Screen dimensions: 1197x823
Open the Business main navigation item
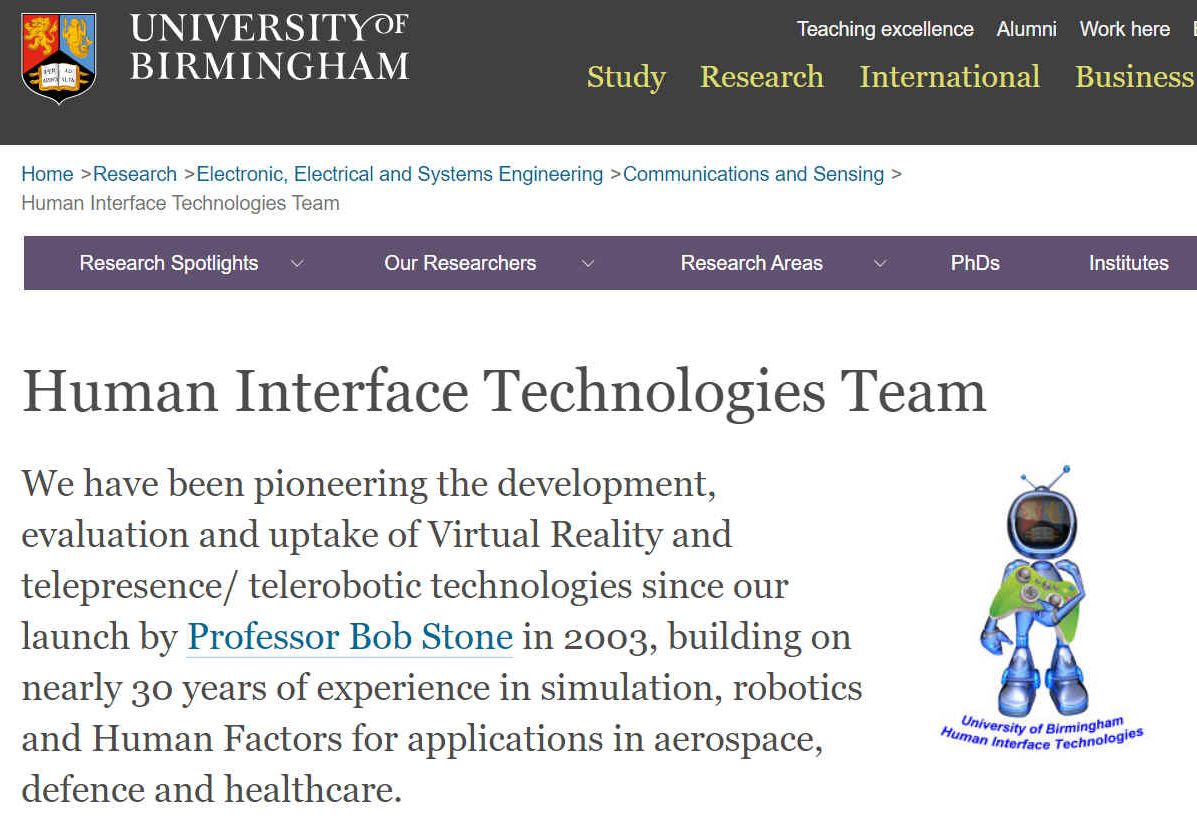point(1135,76)
